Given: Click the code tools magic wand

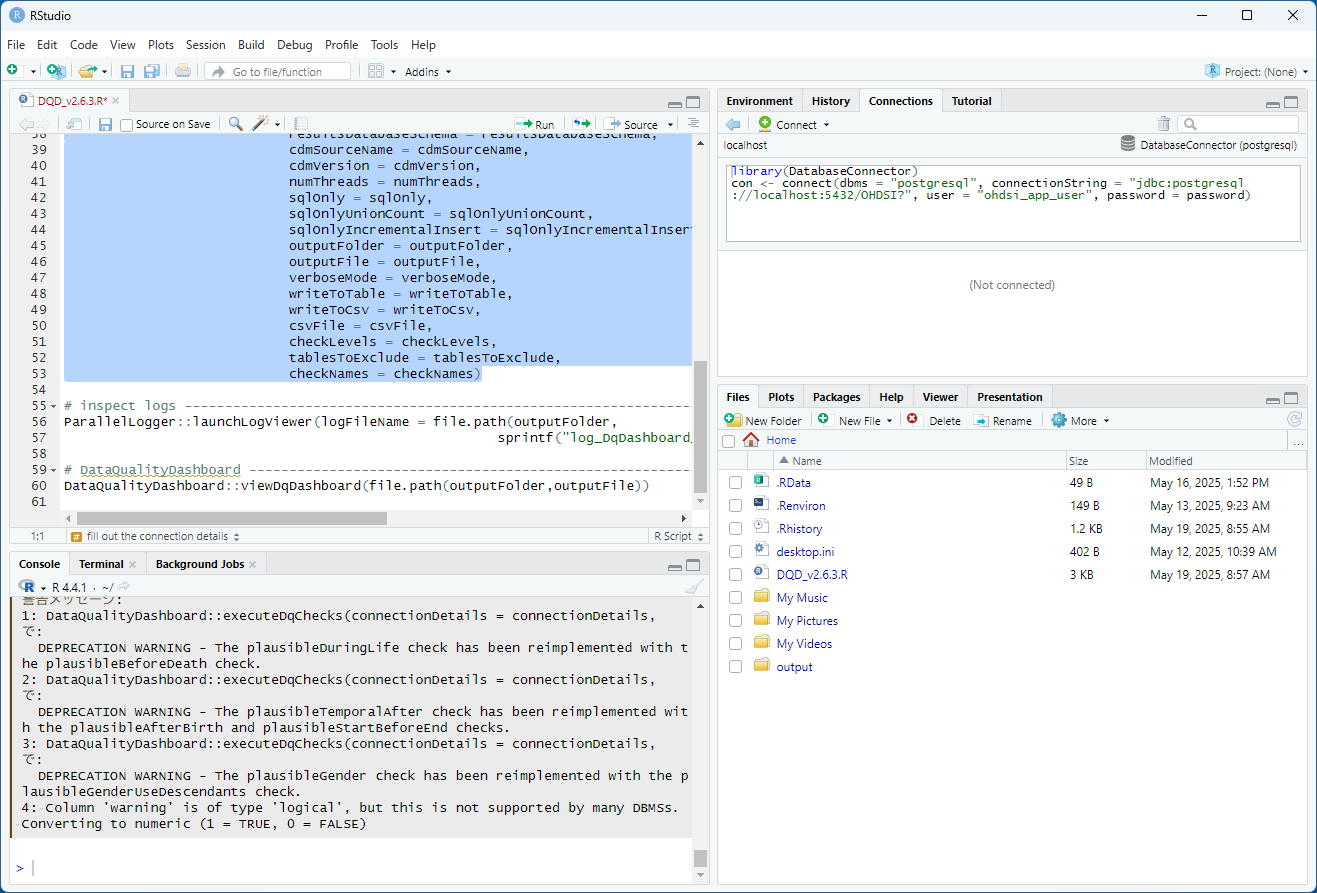Looking at the screenshot, I should tap(262, 124).
